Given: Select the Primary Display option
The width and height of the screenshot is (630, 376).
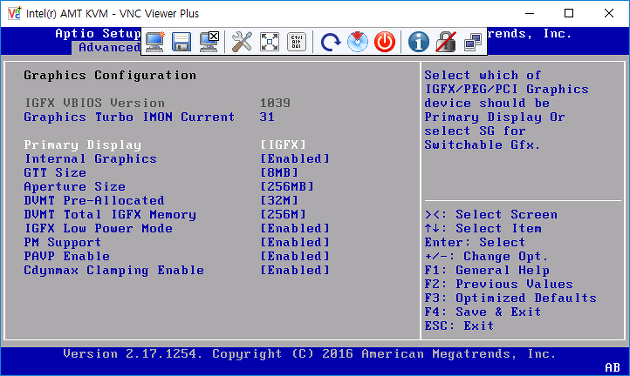Looking at the screenshot, I should pos(82,145).
